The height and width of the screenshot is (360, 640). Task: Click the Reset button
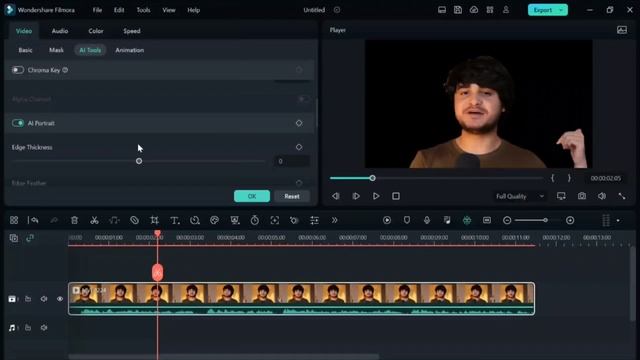coord(292,196)
